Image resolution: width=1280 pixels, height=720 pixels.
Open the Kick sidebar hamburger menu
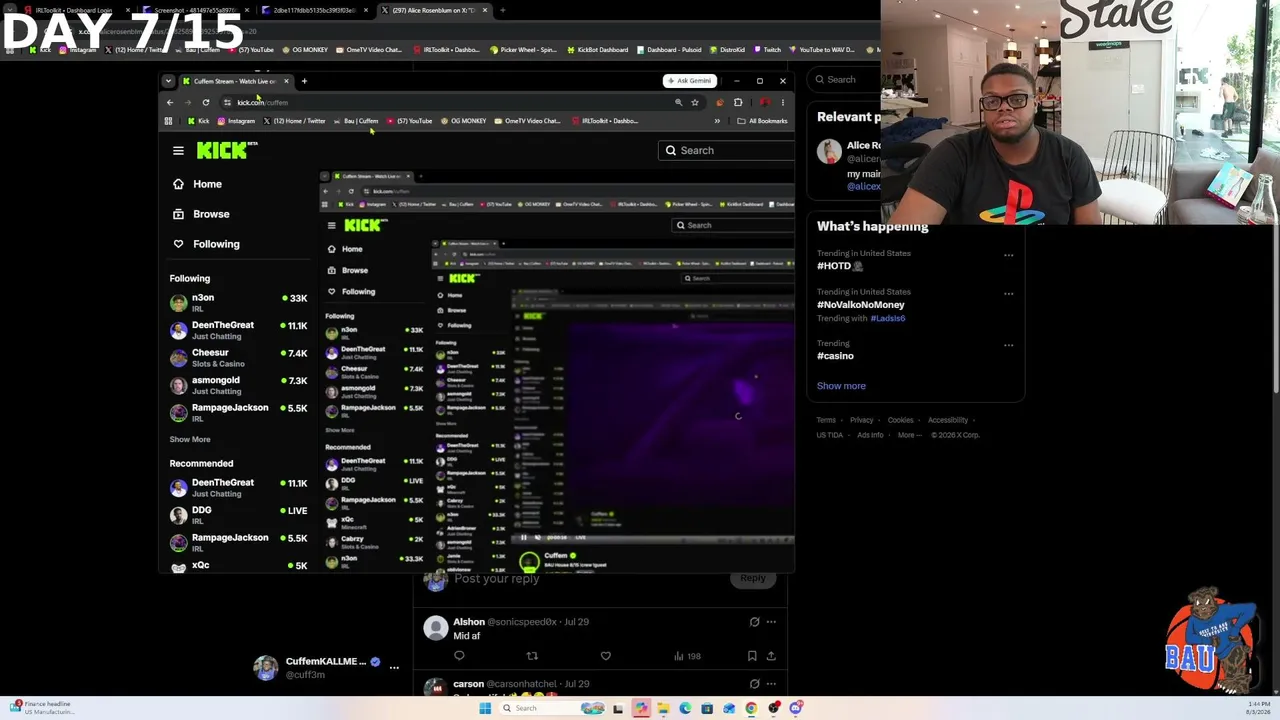[178, 151]
